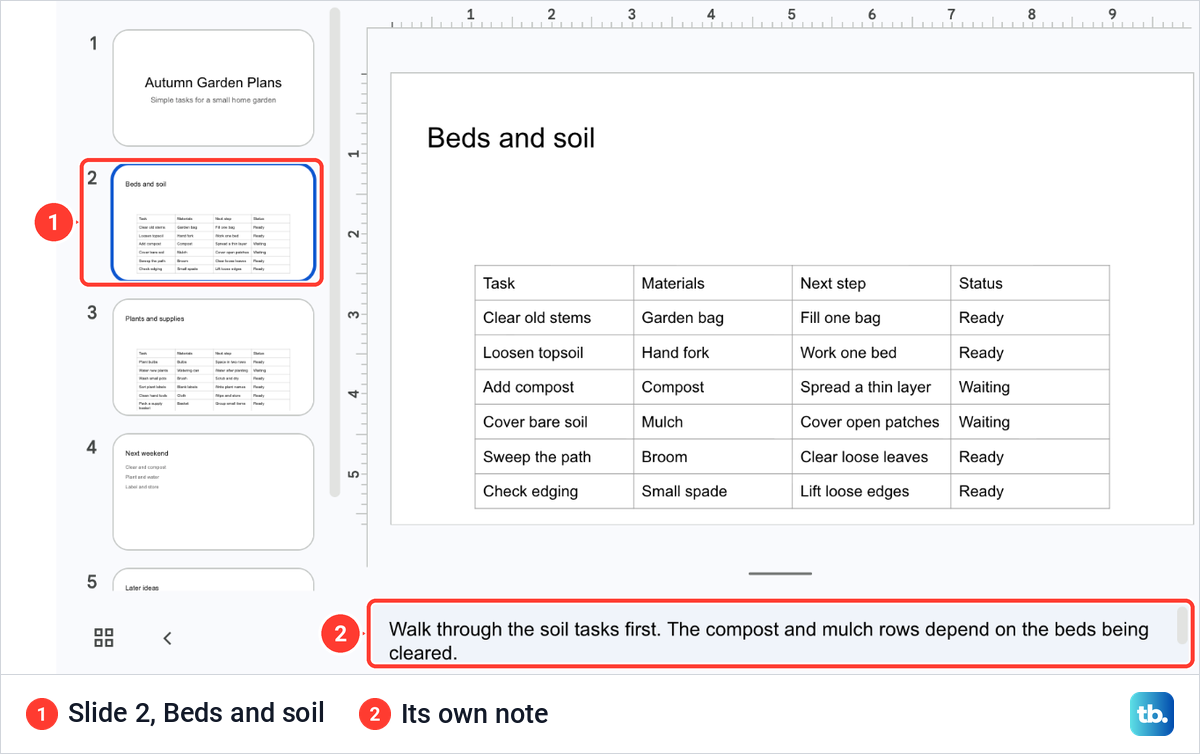Select slide 4 thumbnail Next weekend
This screenshot has width=1200, height=754.
point(213,491)
